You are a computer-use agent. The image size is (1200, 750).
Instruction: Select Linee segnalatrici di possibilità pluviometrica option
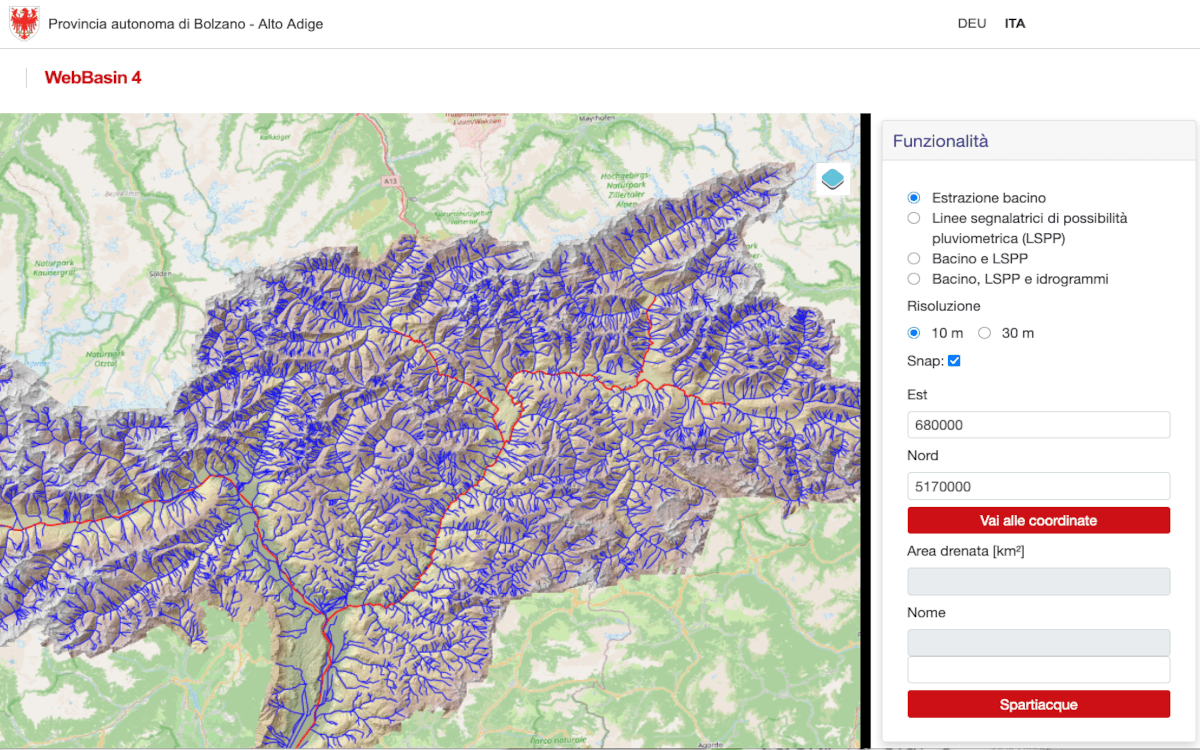[913, 218]
